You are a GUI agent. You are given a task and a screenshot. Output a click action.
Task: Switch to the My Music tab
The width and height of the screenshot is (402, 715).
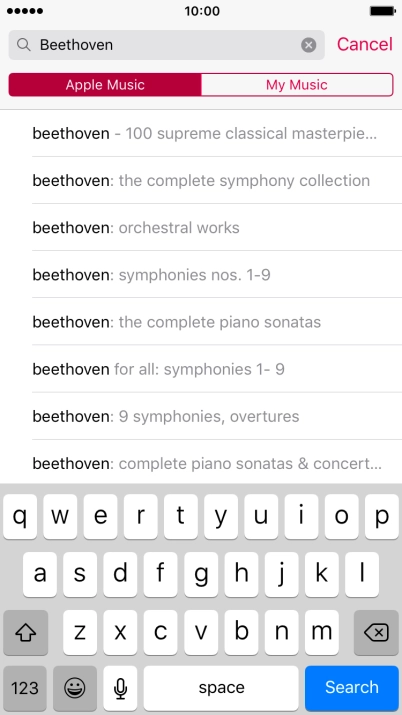[297, 85]
